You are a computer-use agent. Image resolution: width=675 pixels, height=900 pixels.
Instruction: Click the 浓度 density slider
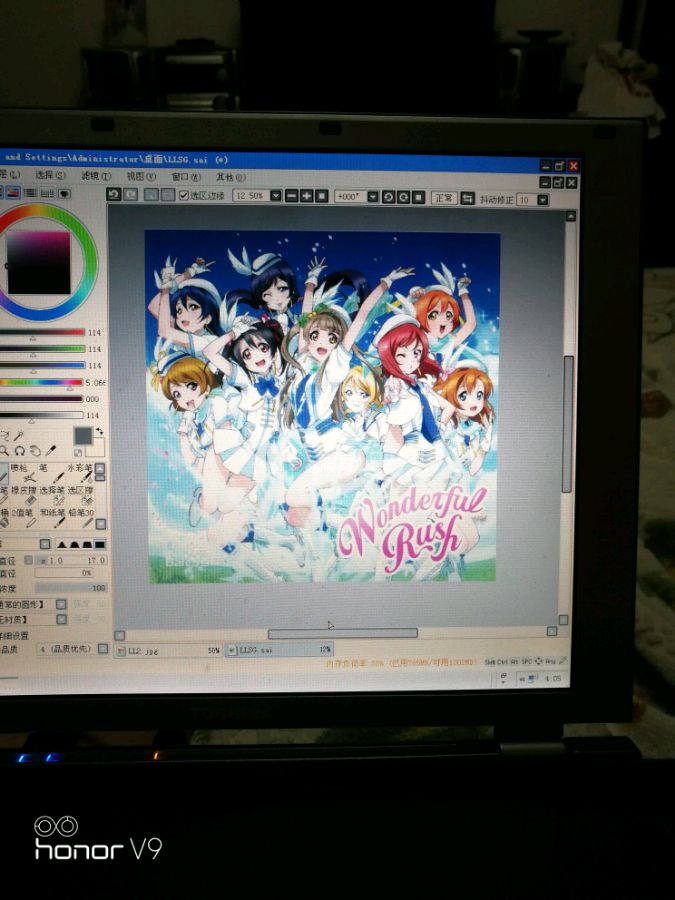click(71, 588)
